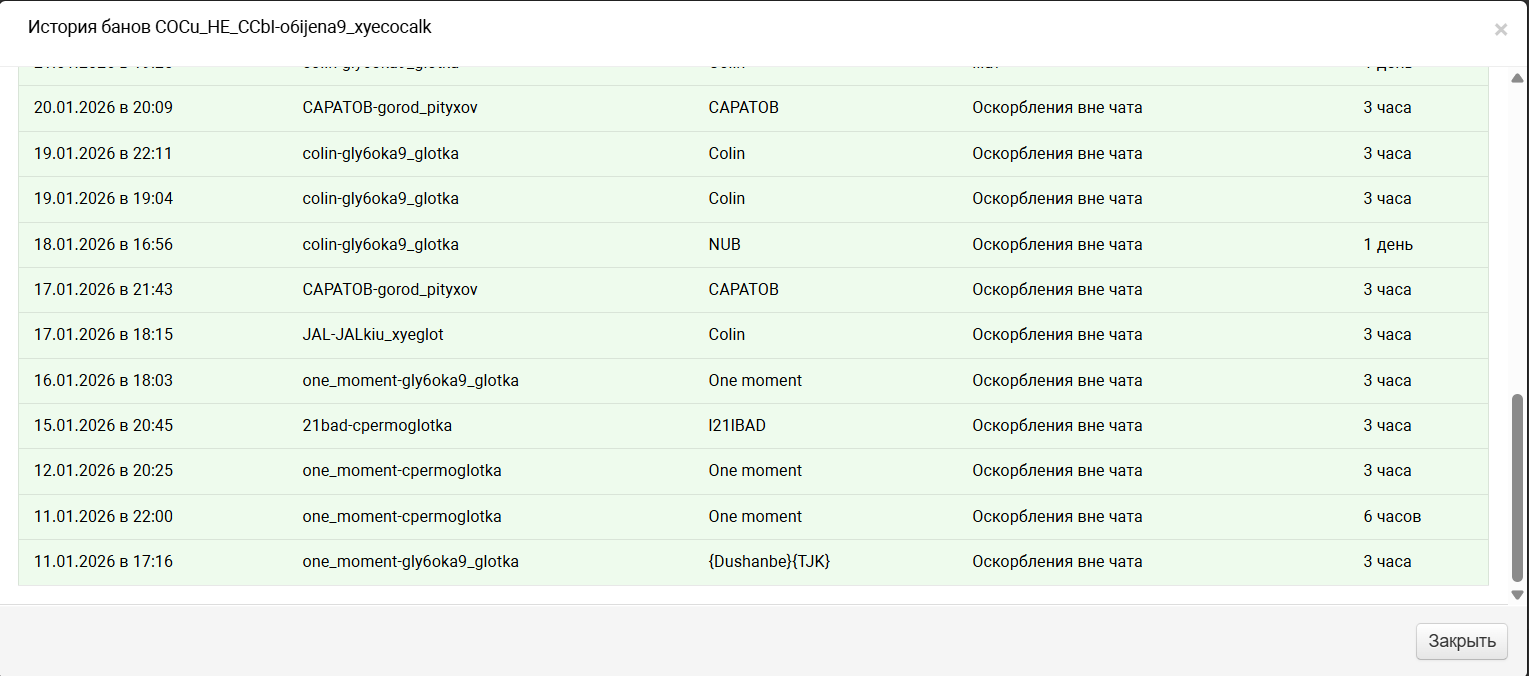Click the JAL-JALkiu nickname entry
1529x676 pixels.
373,335
